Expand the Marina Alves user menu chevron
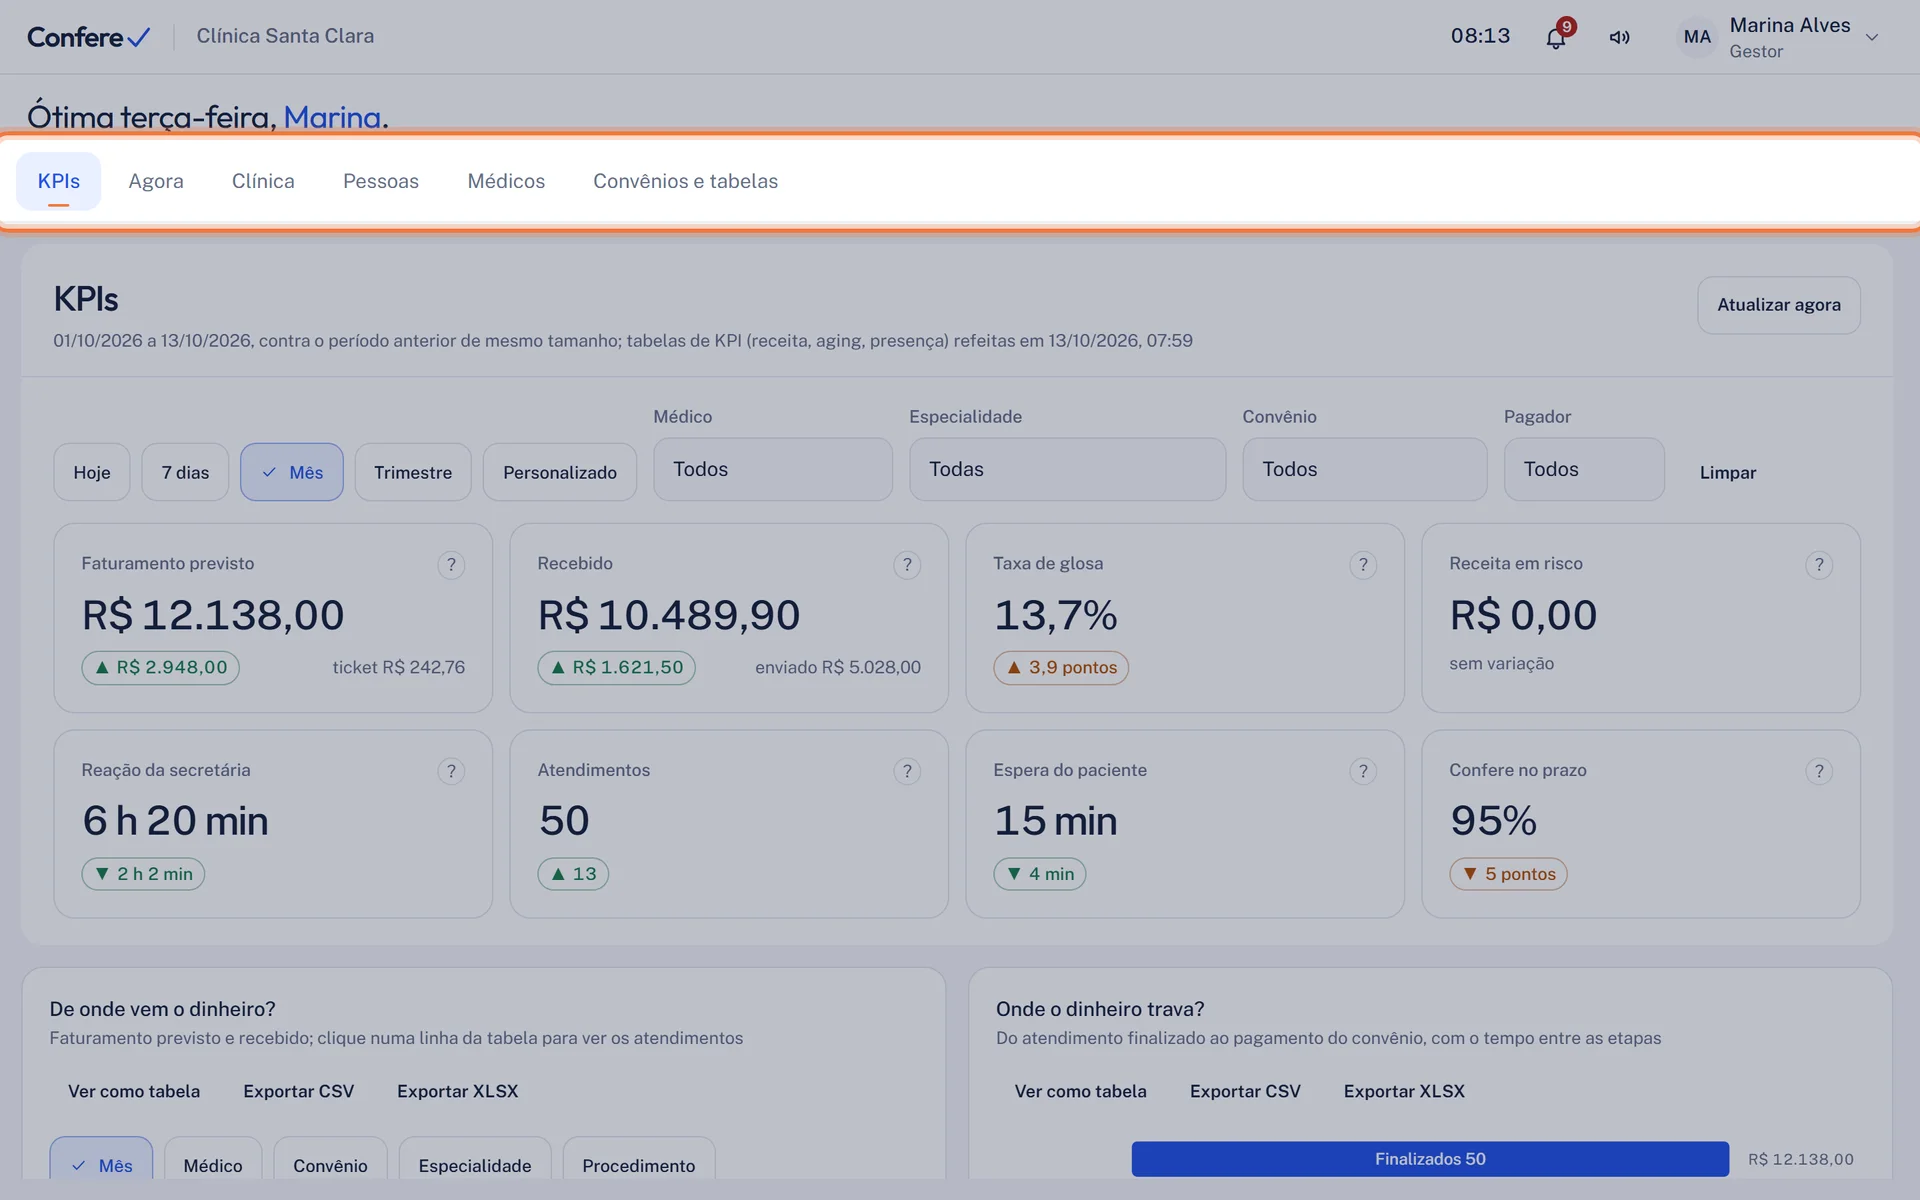 click(1872, 38)
